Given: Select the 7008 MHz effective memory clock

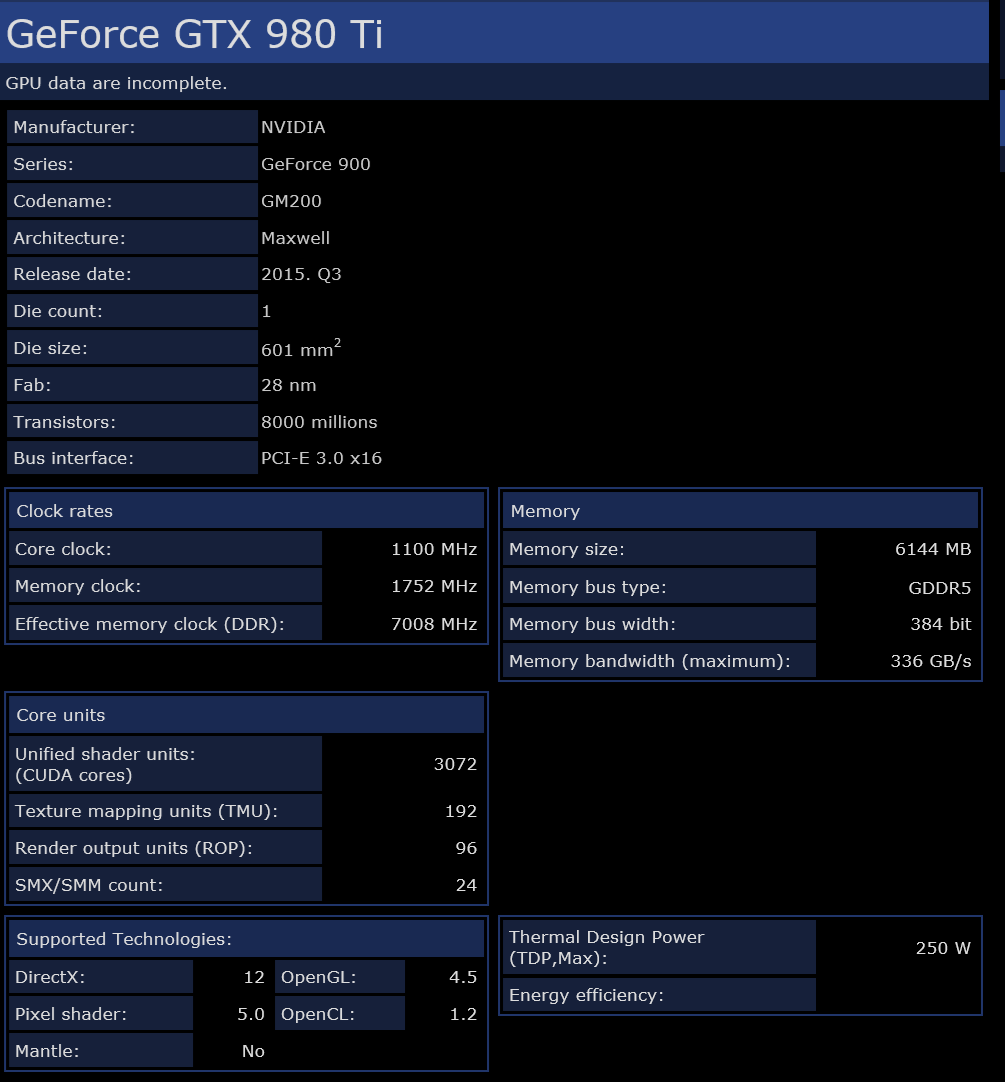Looking at the screenshot, I should click(x=434, y=624).
